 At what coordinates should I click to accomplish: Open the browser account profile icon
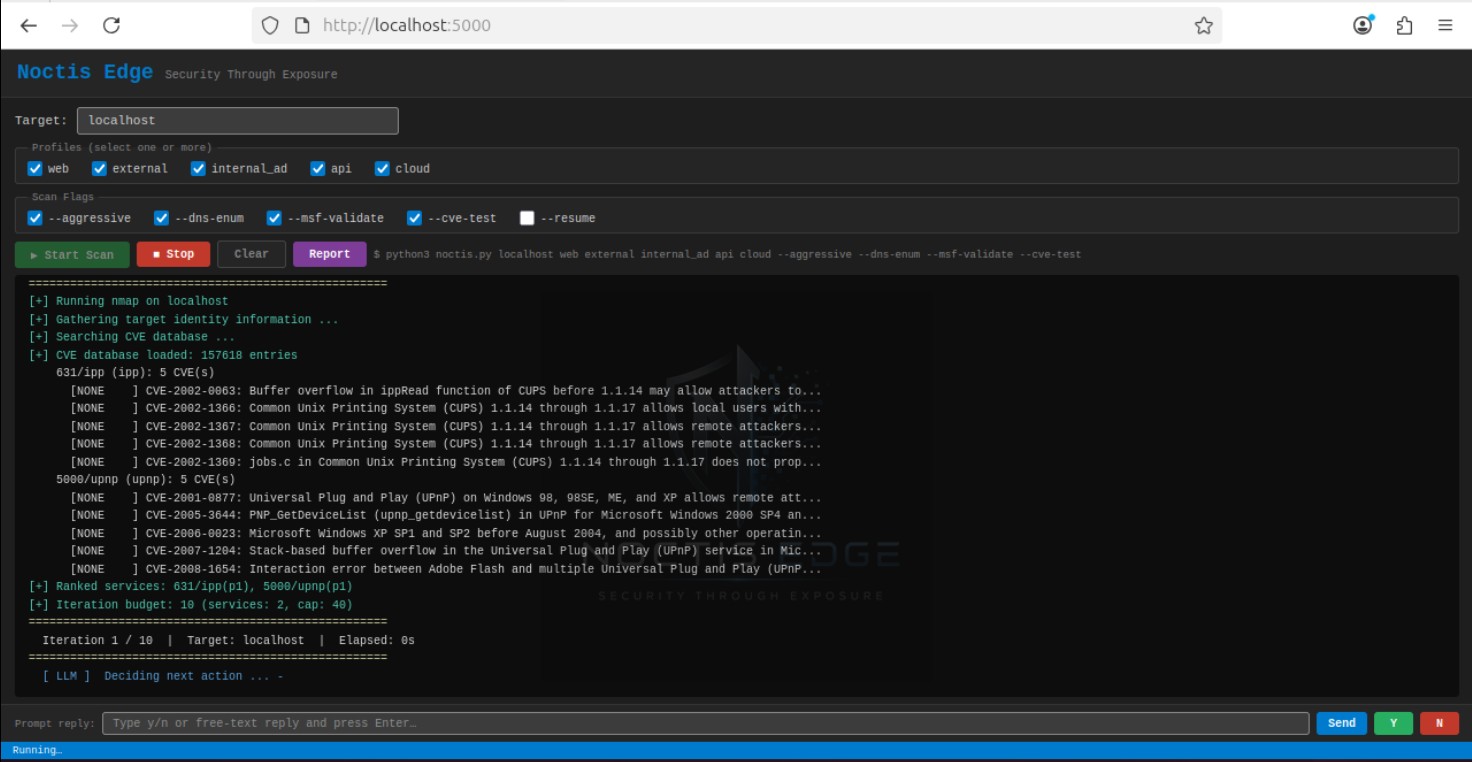(1363, 26)
